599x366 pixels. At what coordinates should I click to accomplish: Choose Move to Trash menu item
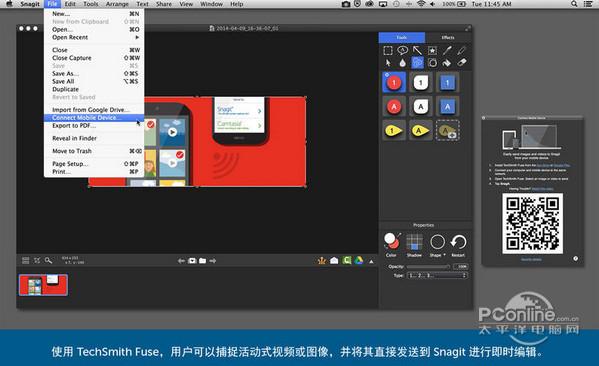pos(94,151)
